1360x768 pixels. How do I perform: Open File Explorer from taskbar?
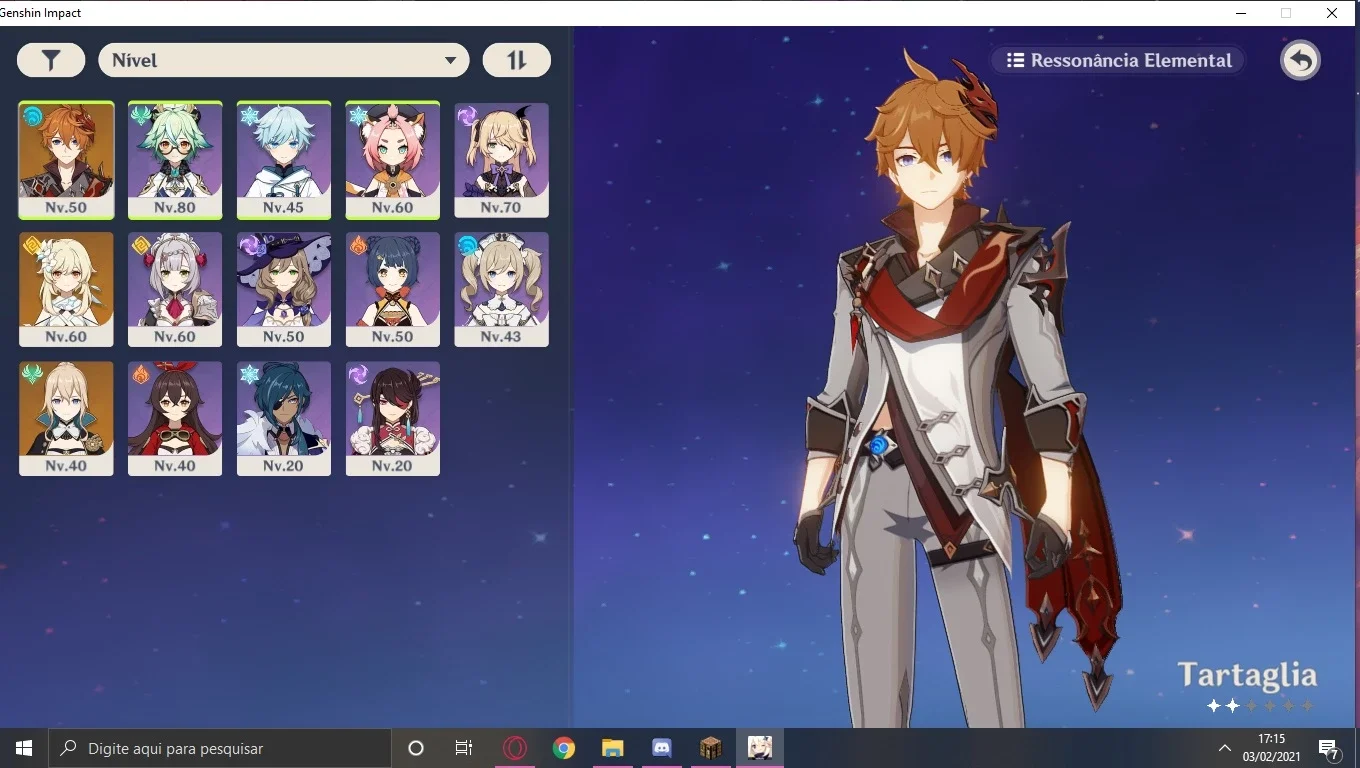click(x=613, y=748)
